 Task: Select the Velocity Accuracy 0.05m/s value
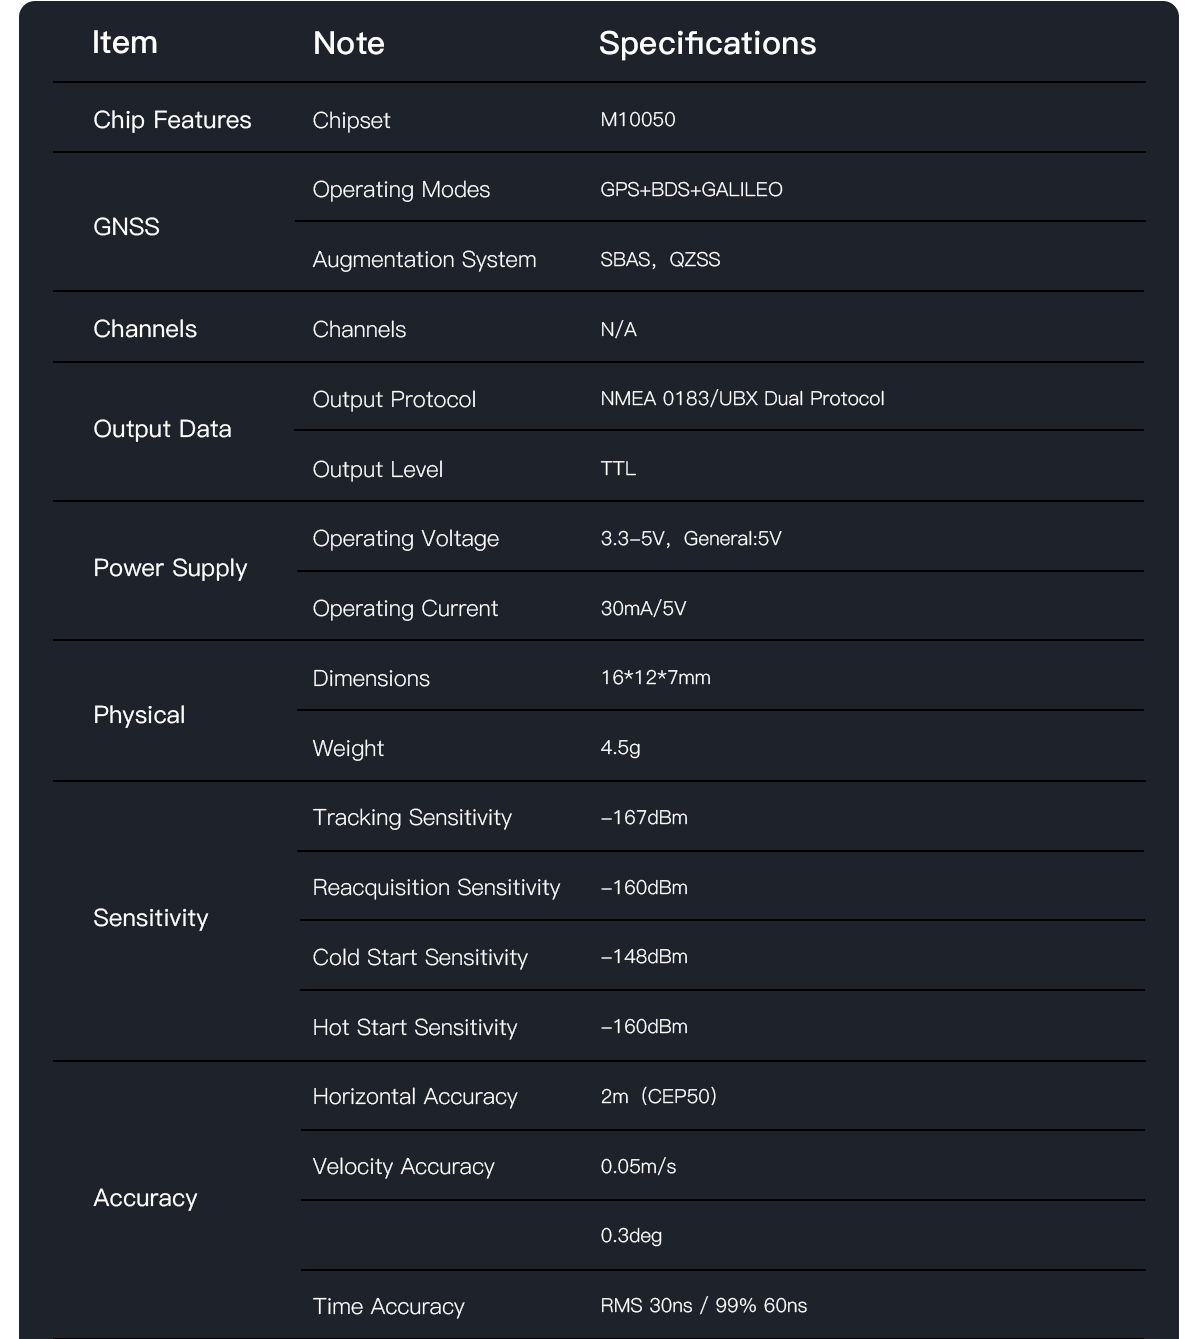click(x=638, y=1167)
